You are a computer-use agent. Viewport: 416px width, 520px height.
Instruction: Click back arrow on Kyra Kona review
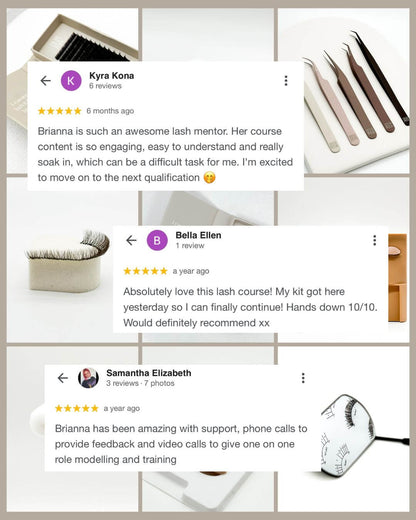tap(45, 81)
